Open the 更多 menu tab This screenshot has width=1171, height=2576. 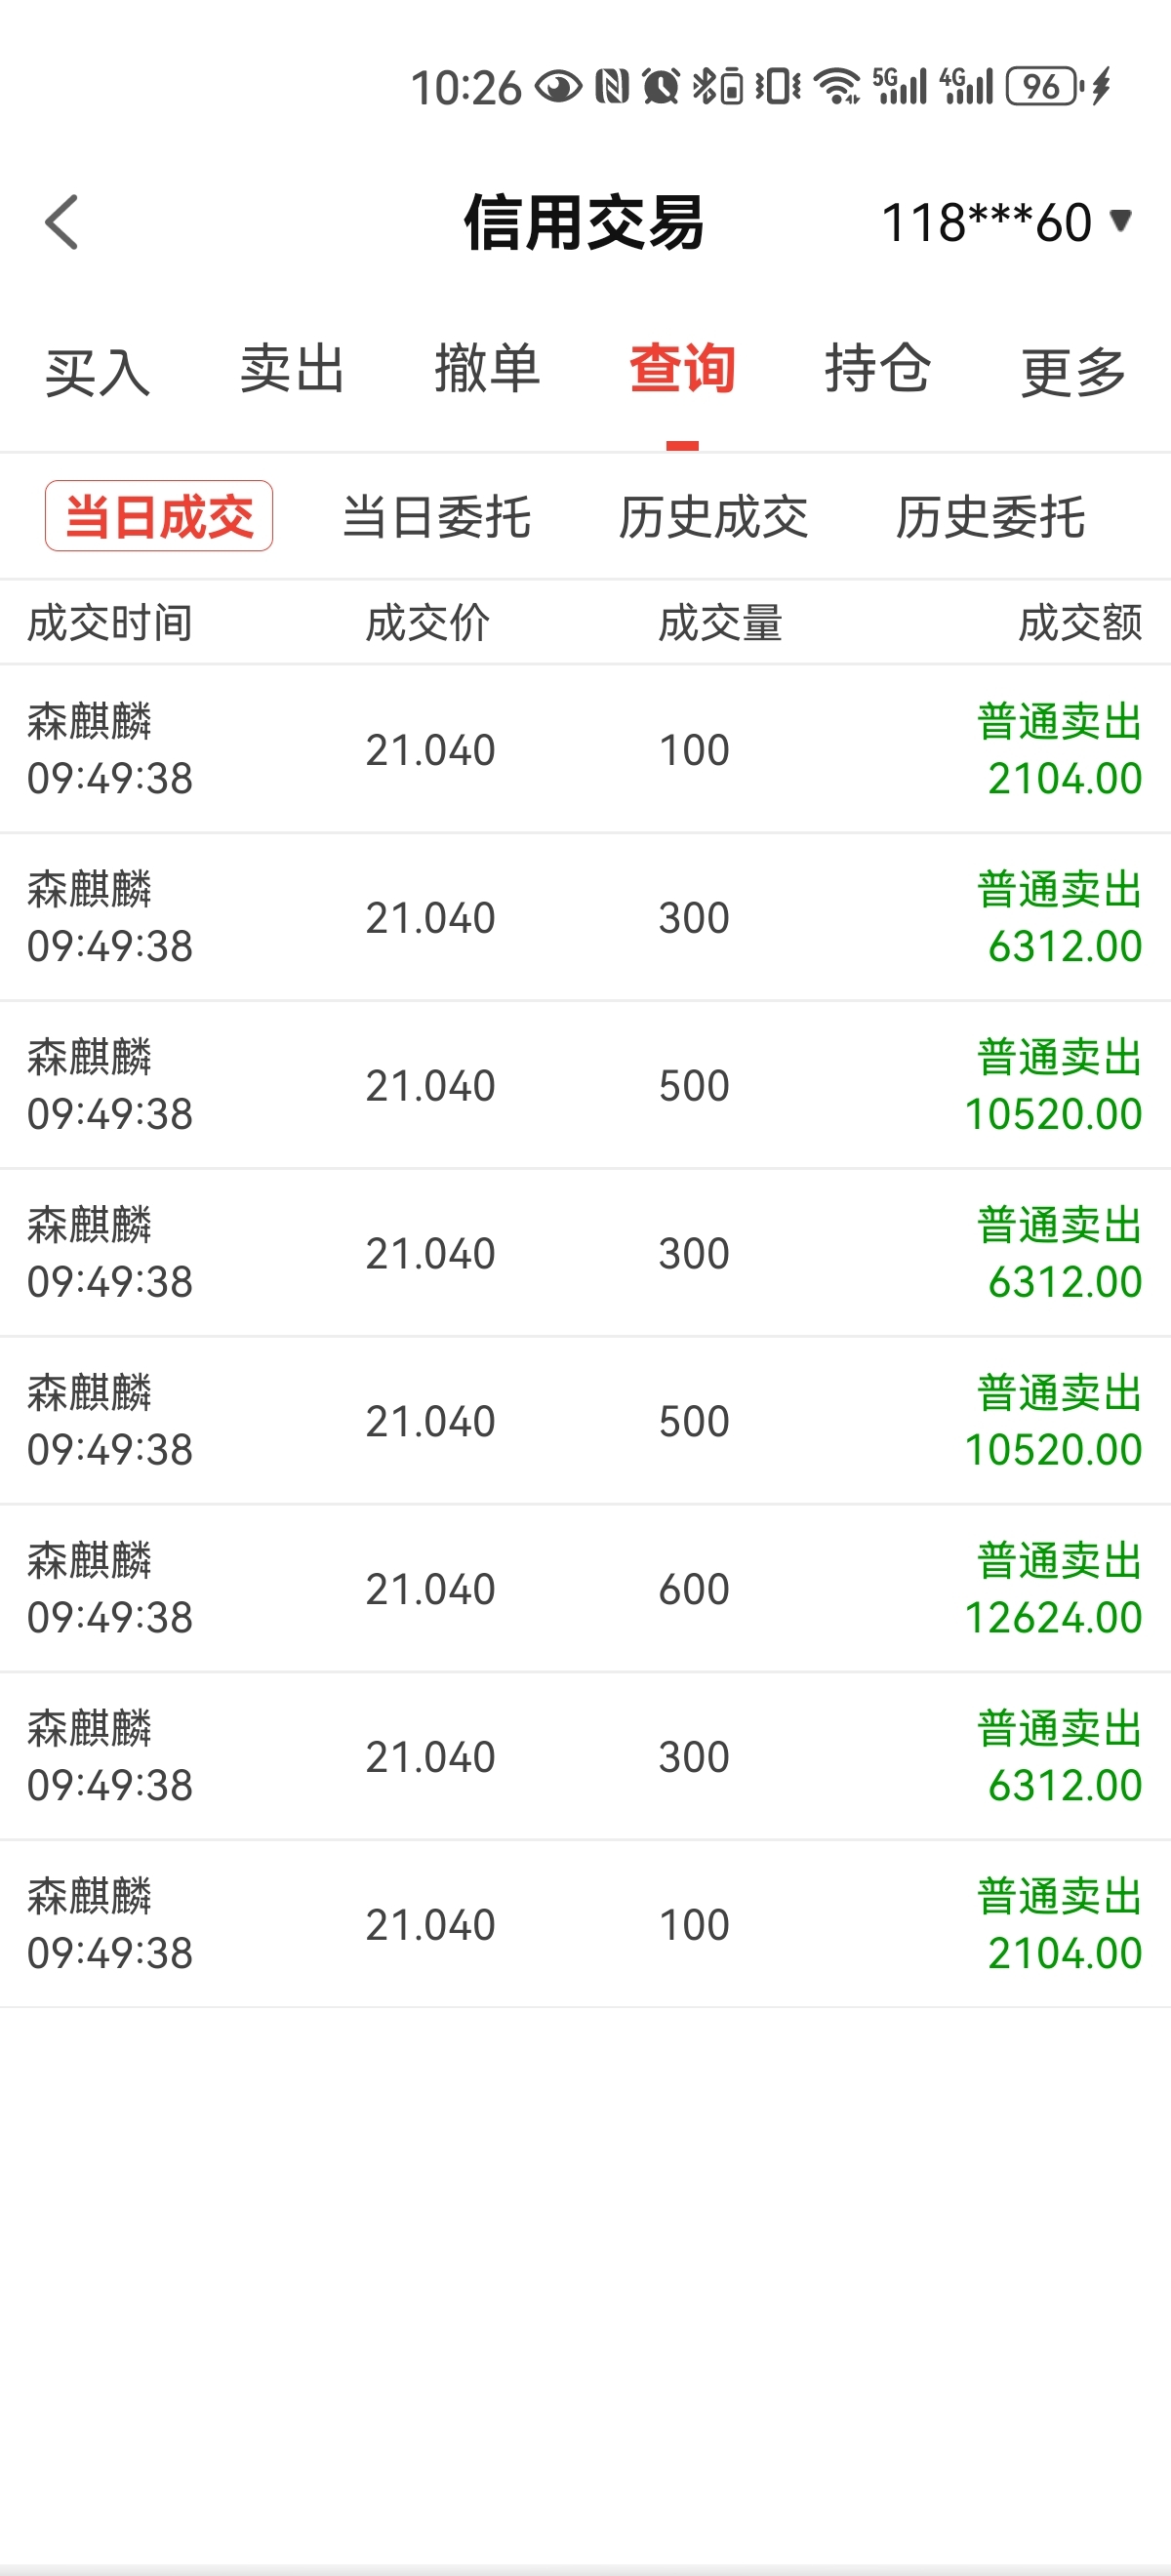pyautogui.click(x=1073, y=372)
